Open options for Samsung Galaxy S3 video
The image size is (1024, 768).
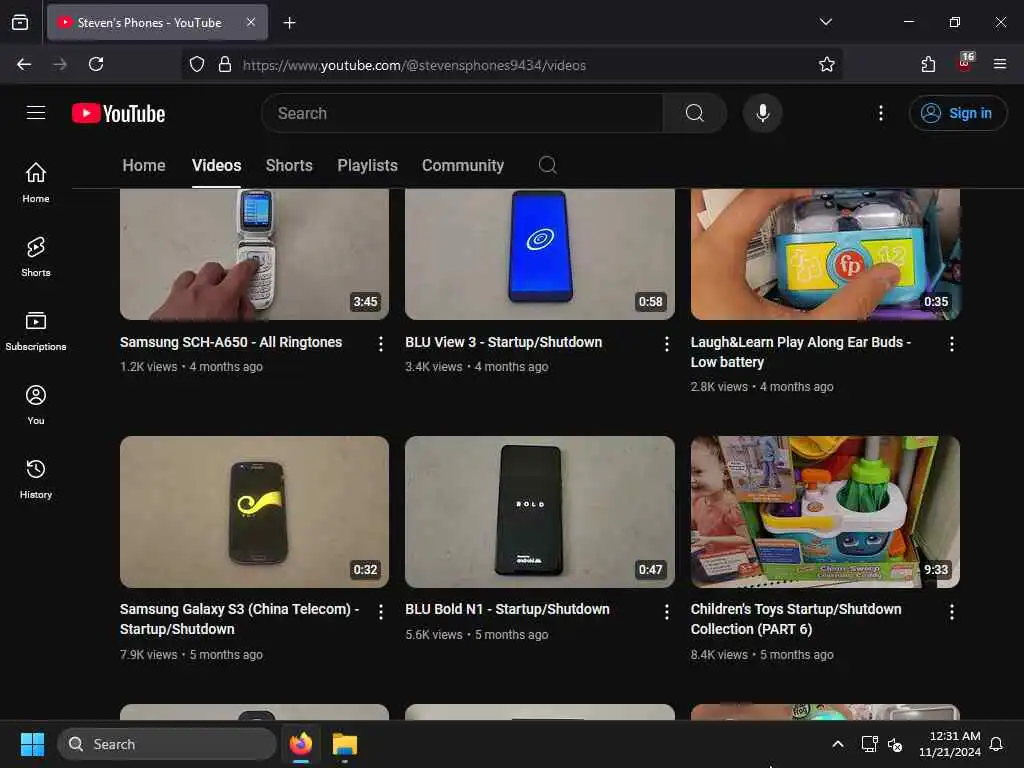coord(381,611)
